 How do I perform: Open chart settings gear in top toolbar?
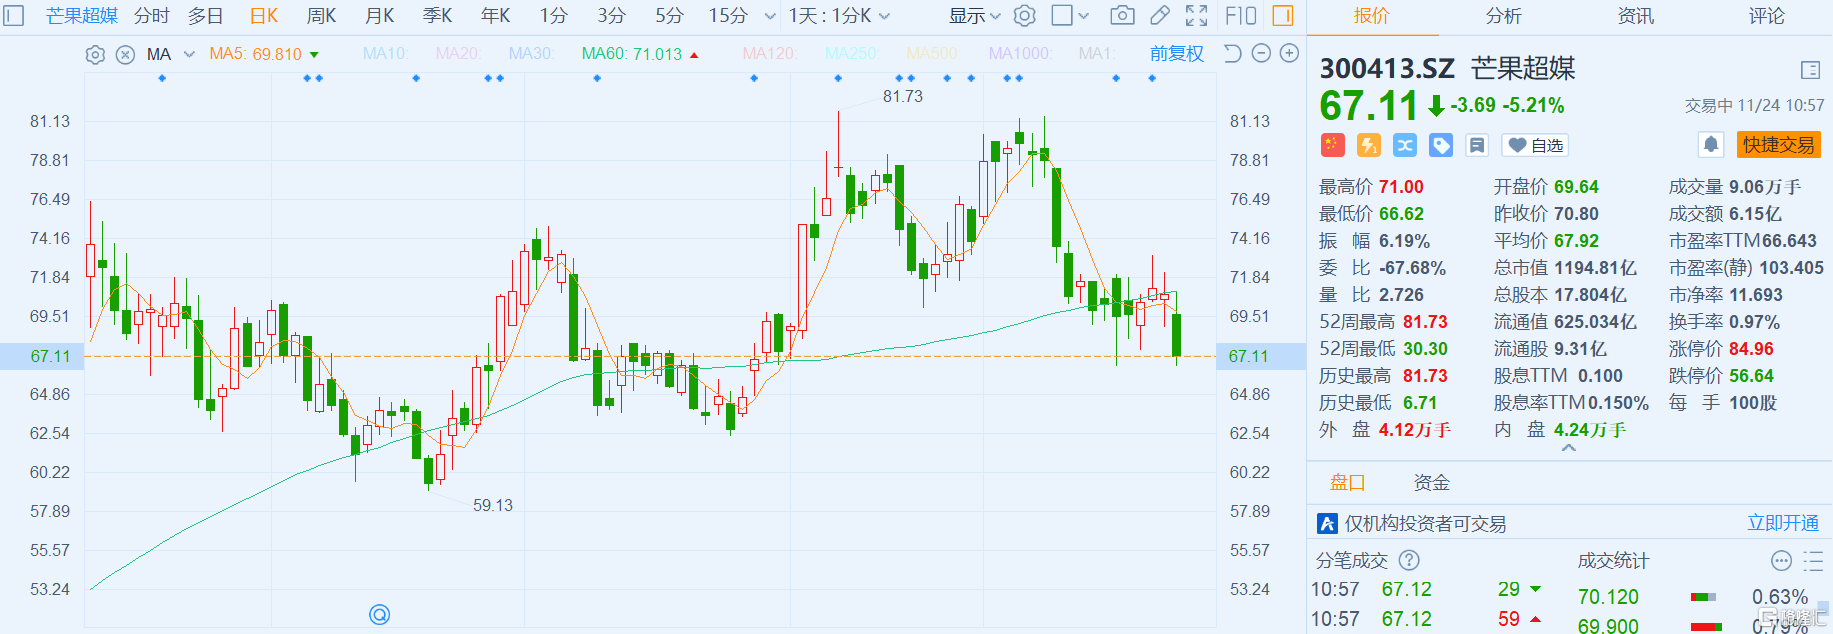point(1025,16)
